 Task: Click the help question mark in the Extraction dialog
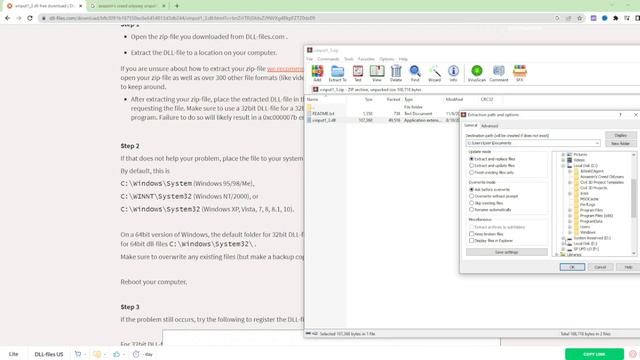[620, 115]
